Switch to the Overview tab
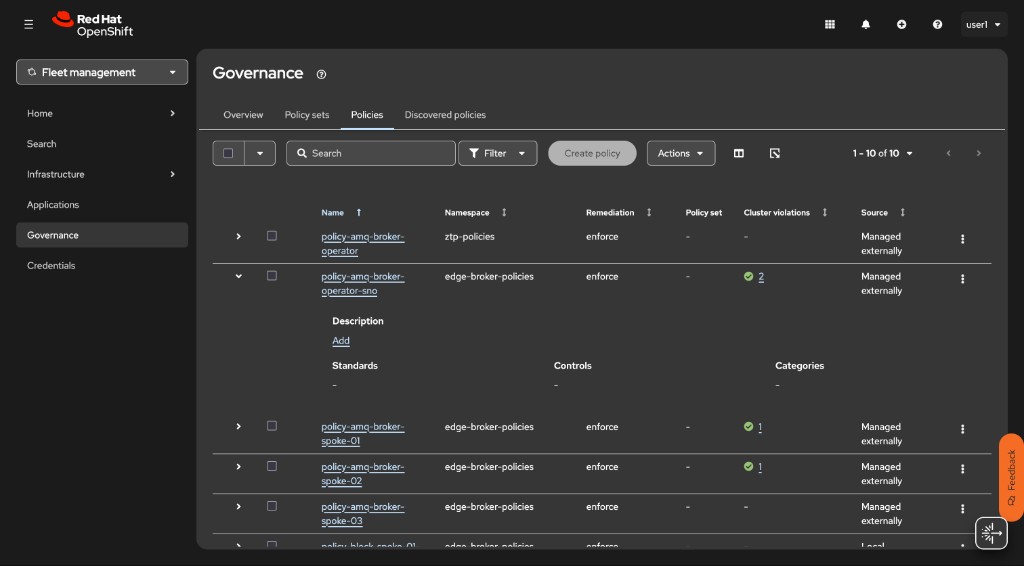Image resolution: width=1024 pixels, height=566 pixels. coord(243,115)
